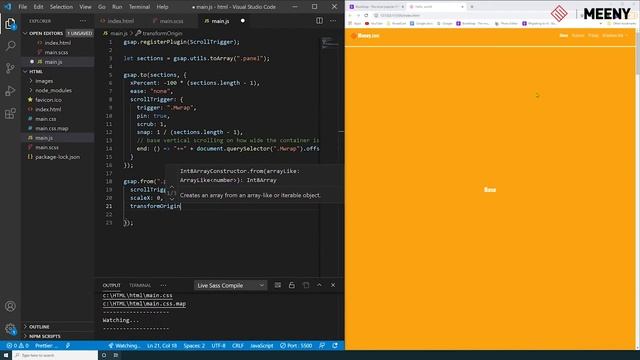Image resolution: width=640 pixels, height=360 pixels.
Task: Maximize the panel with the chevron-up icon
Action: [319, 285]
